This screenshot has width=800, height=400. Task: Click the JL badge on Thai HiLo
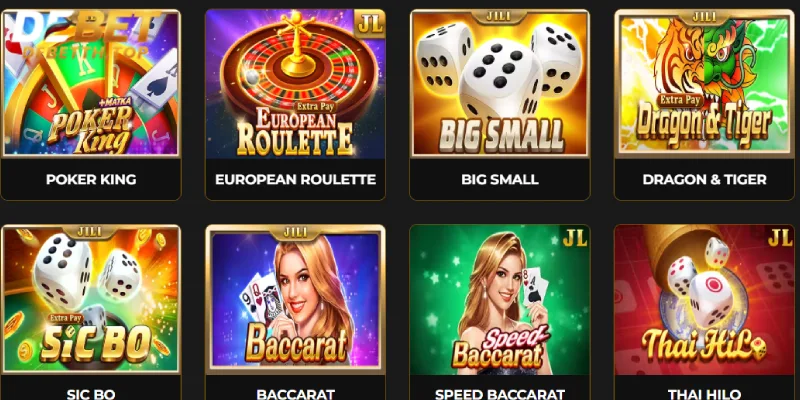pos(779,238)
